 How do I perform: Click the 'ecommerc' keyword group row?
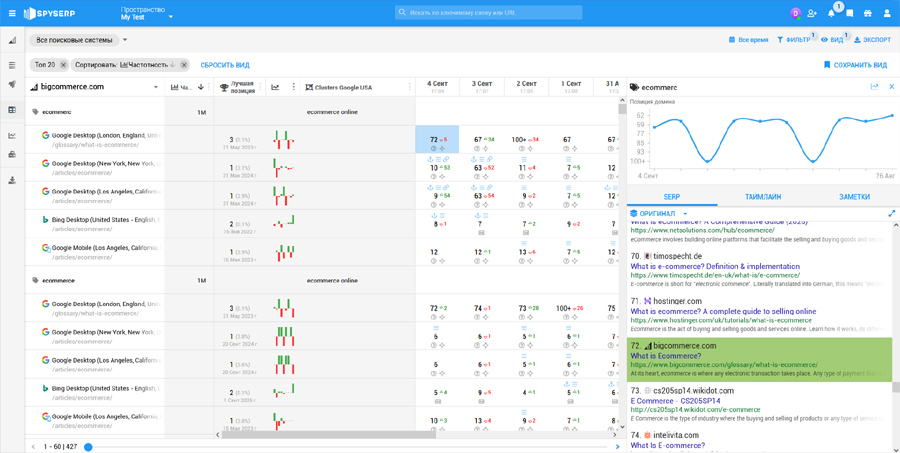[95, 112]
